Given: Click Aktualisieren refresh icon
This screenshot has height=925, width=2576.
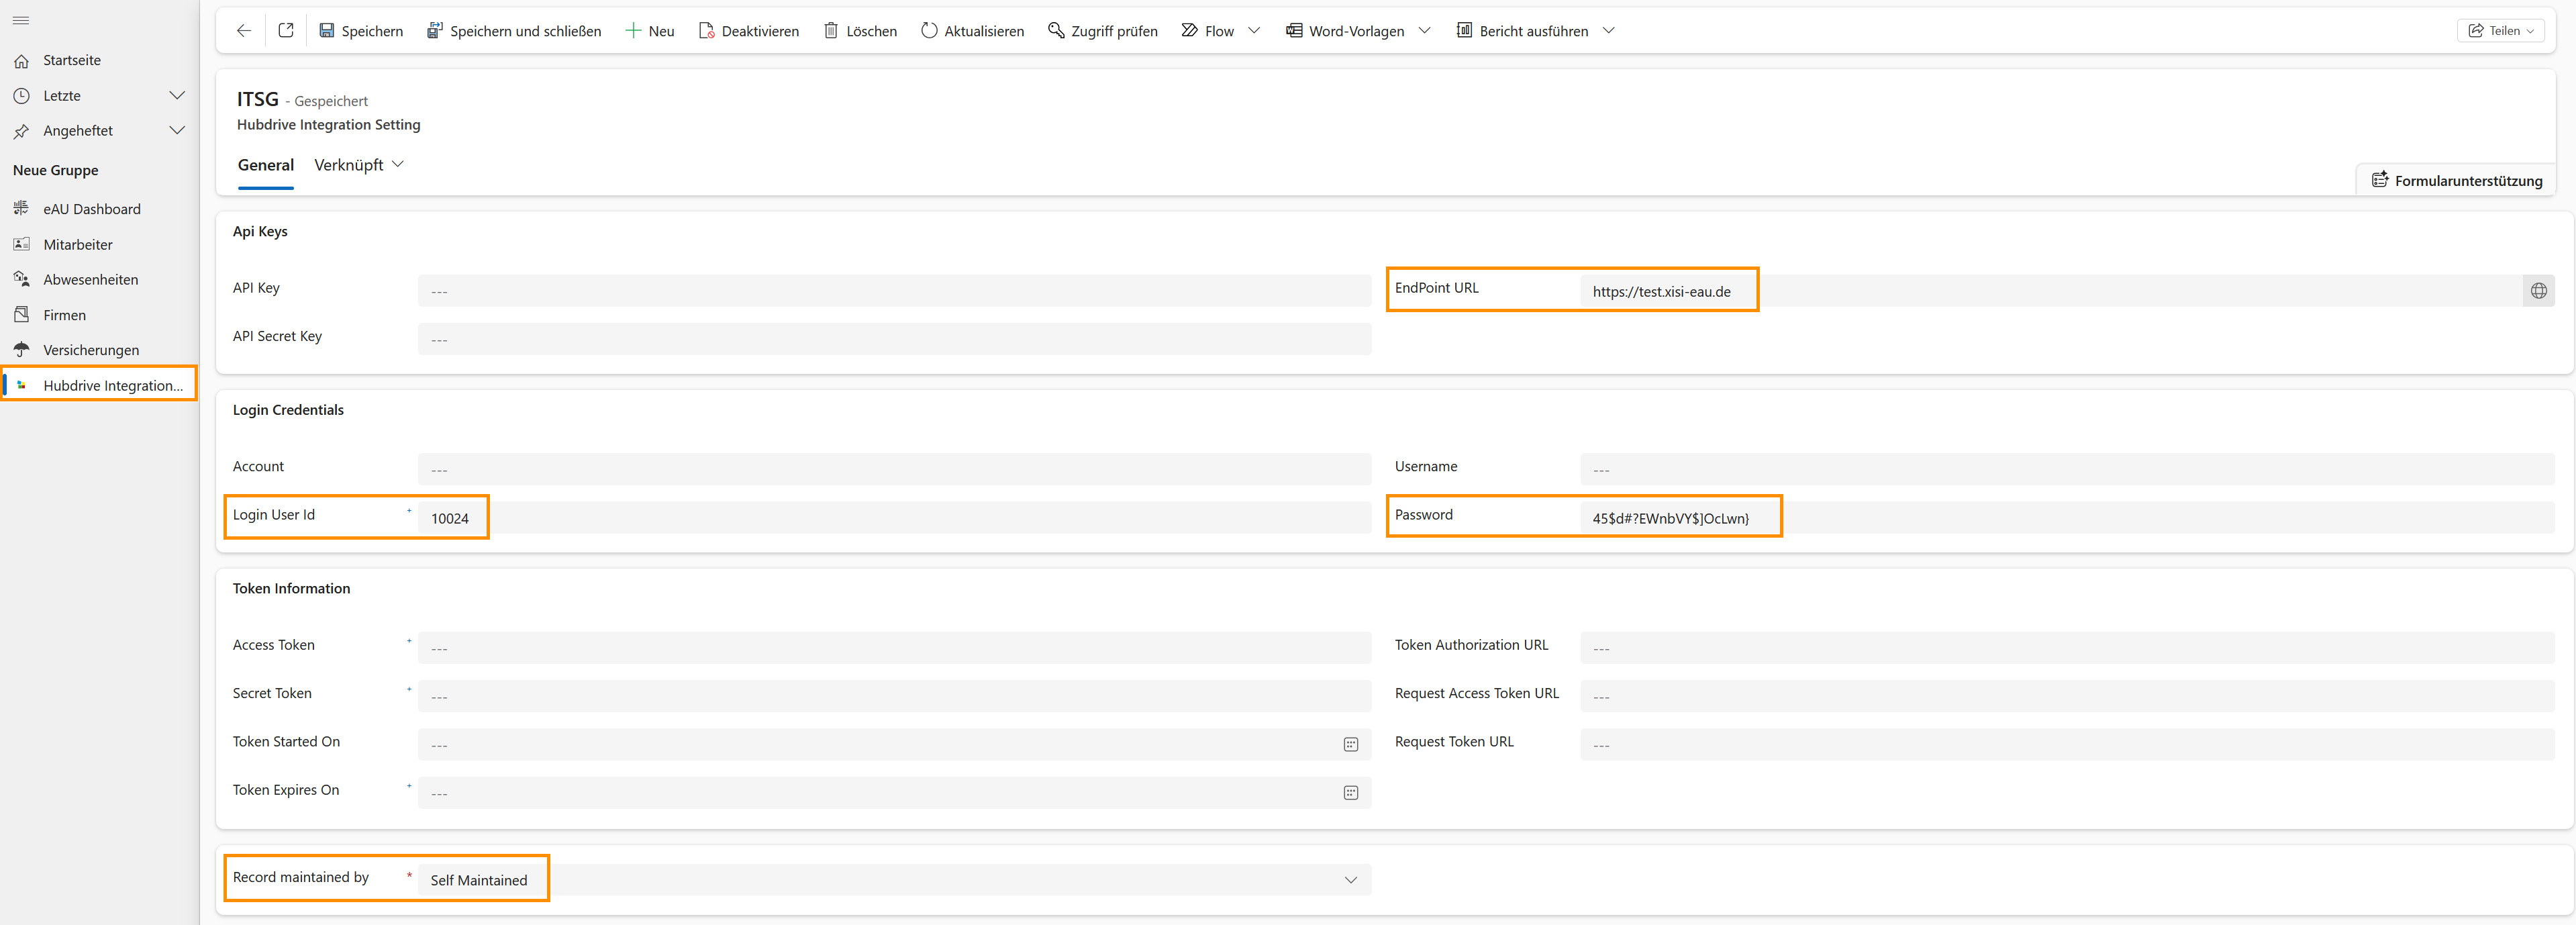Looking at the screenshot, I should 929,31.
